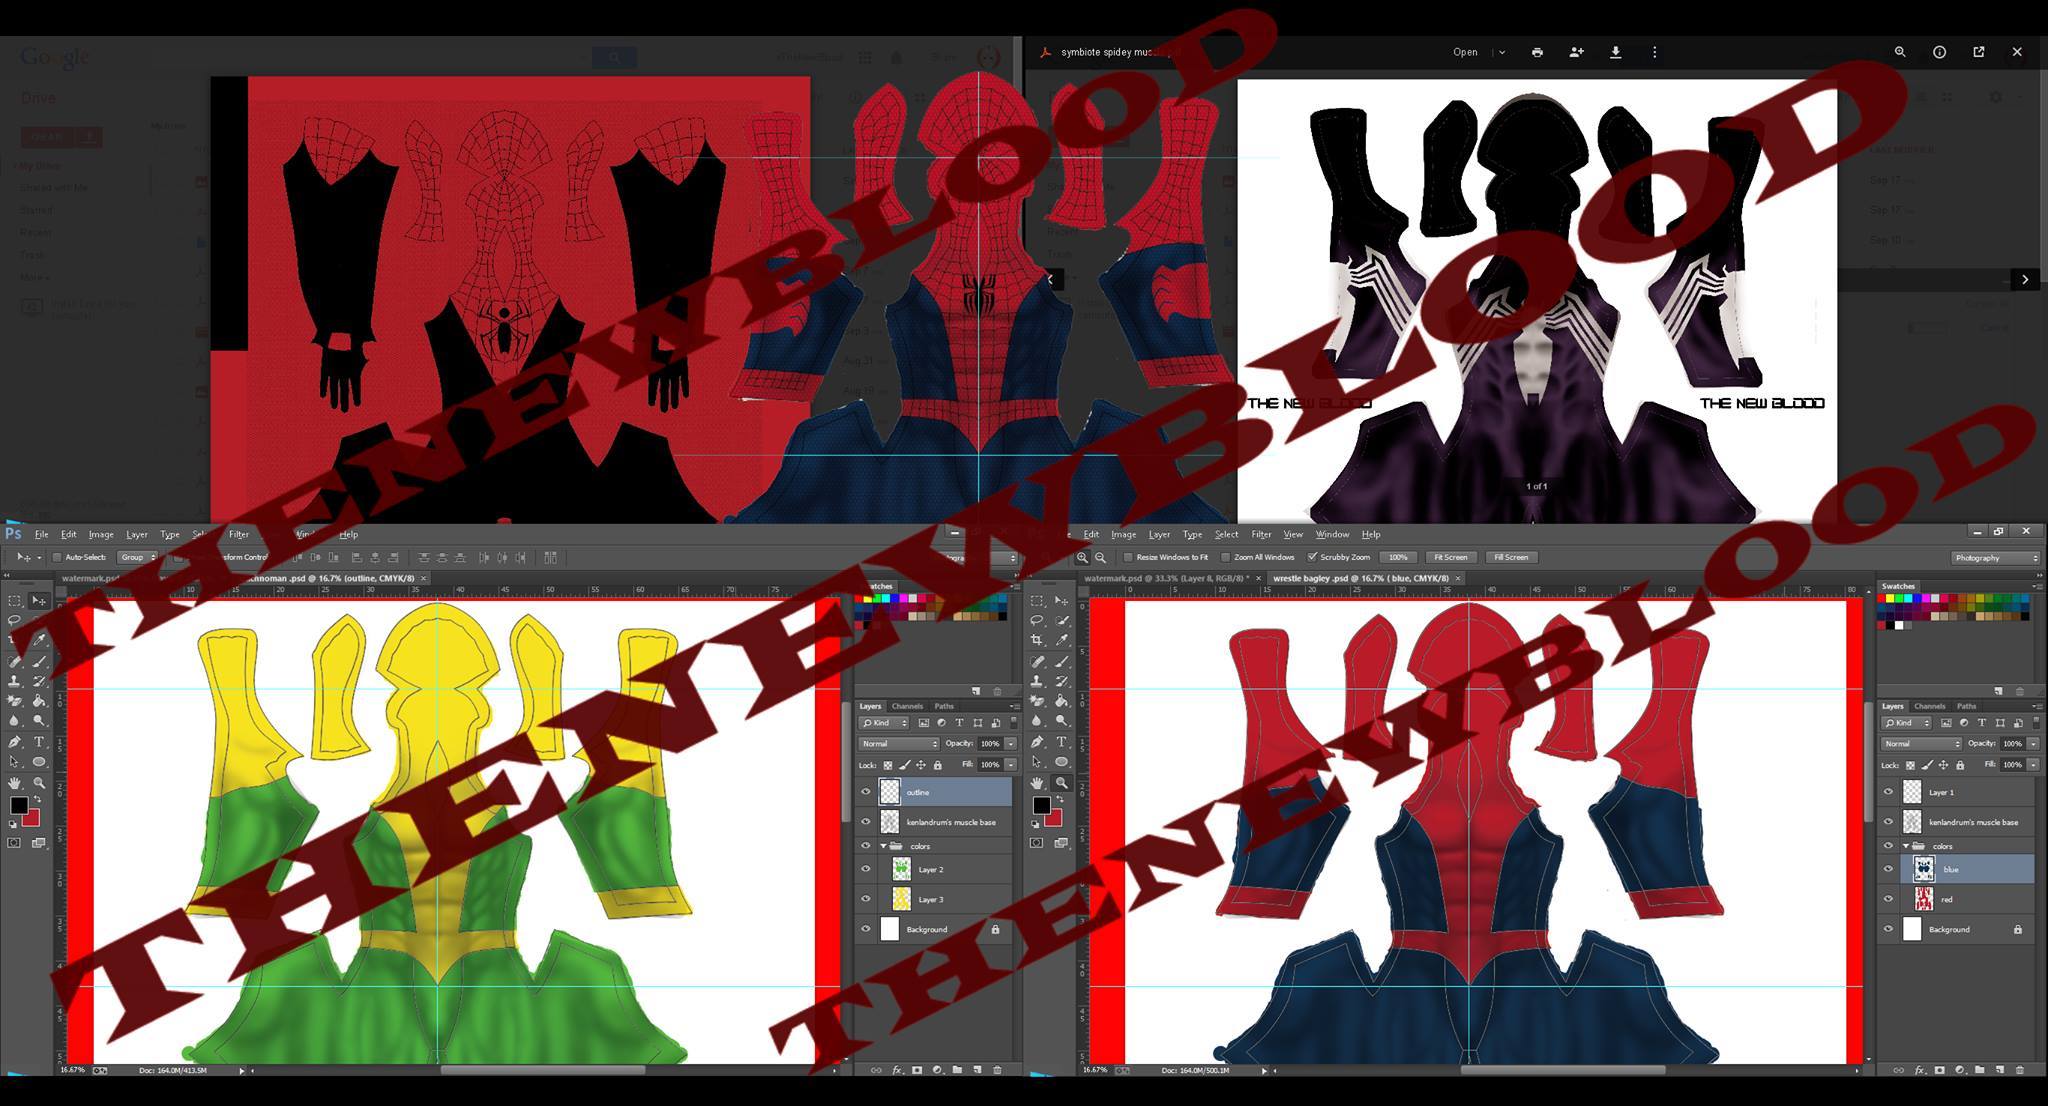The image size is (2048, 1106).
Task: Click 100% zoom button in options bar
Action: [x=1398, y=557]
